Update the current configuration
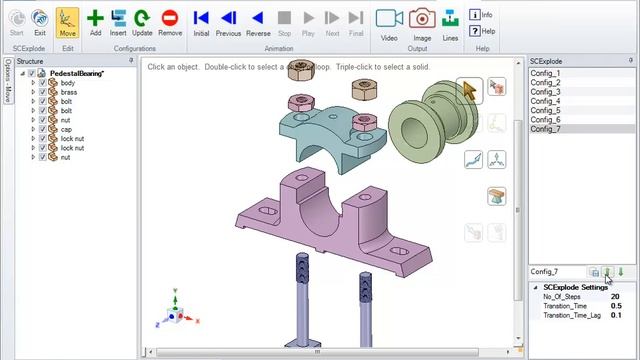Image resolution: width=640 pixels, height=360 pixels. coord(142,24)
